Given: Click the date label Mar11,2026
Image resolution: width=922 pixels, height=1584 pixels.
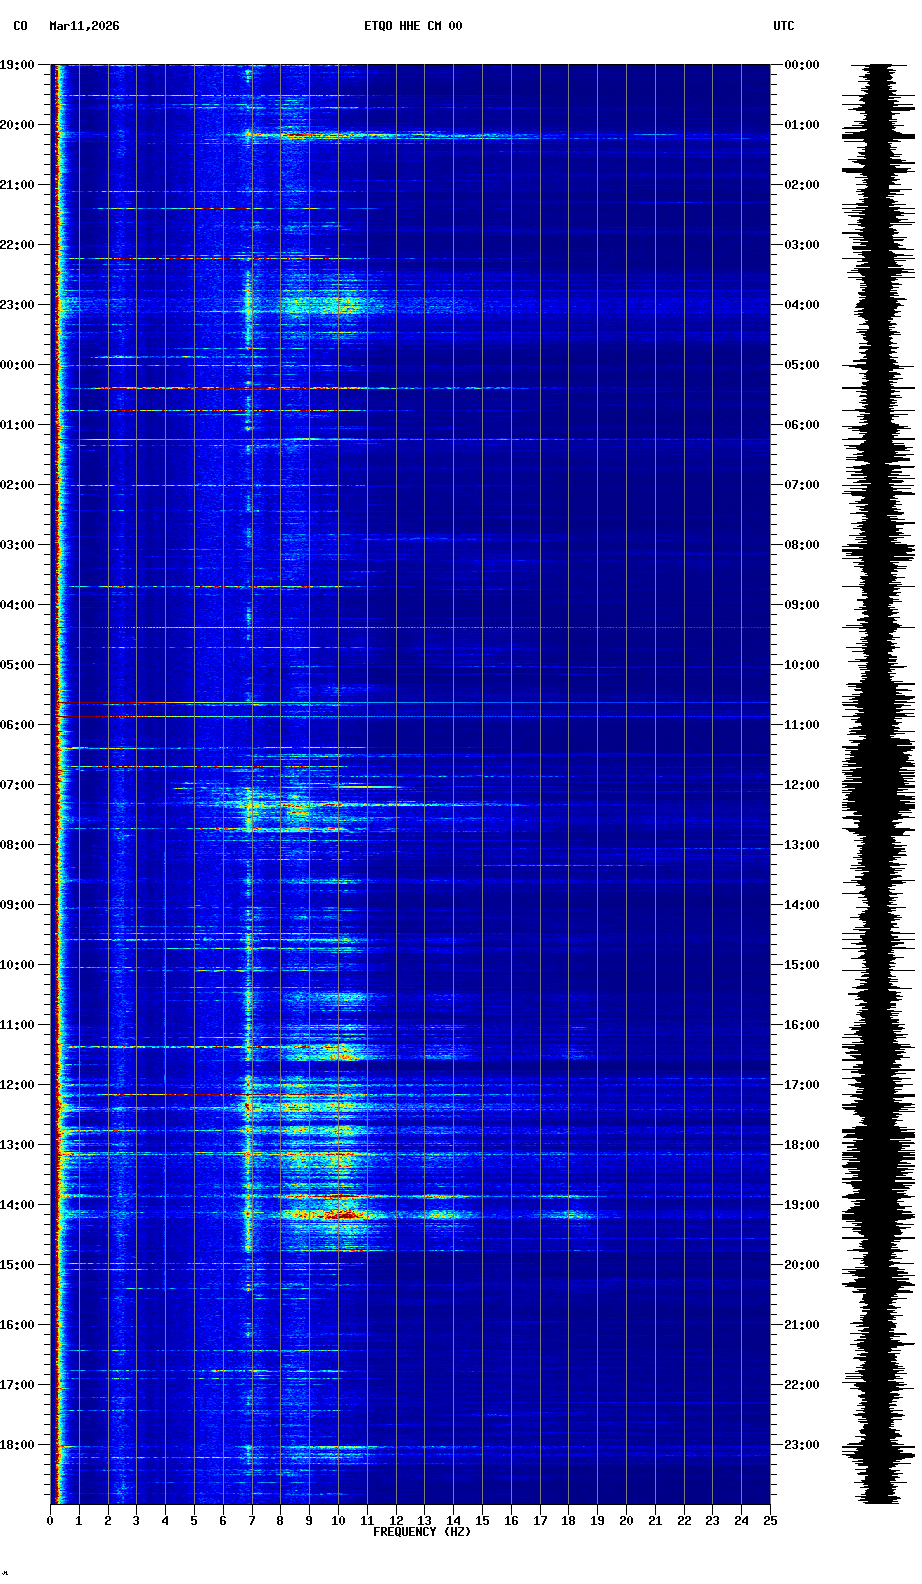Looking at the screenshot, I should click(84, 26).
